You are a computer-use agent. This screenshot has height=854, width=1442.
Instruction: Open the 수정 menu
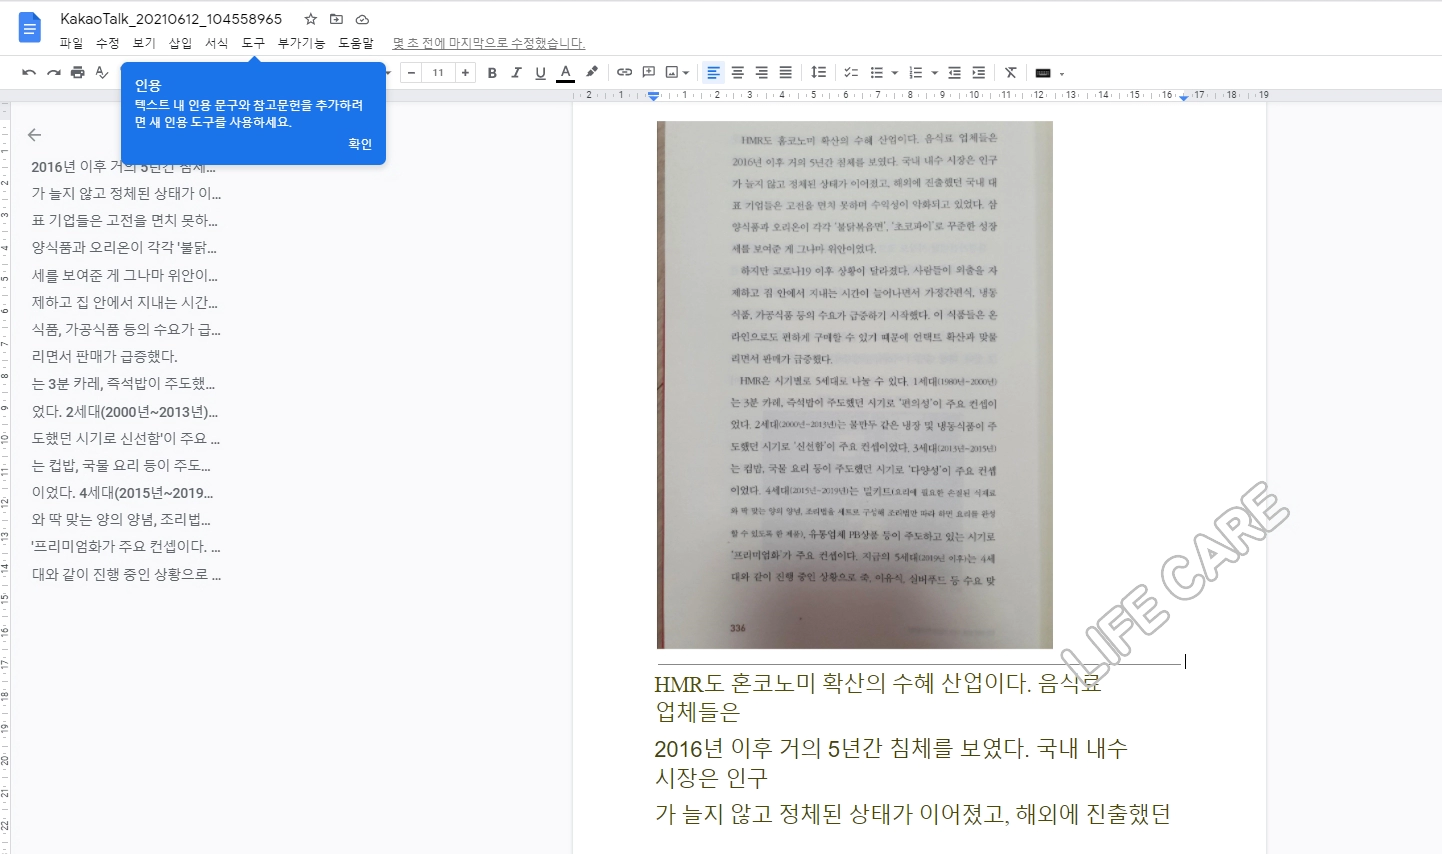click(x=107, y=43)
